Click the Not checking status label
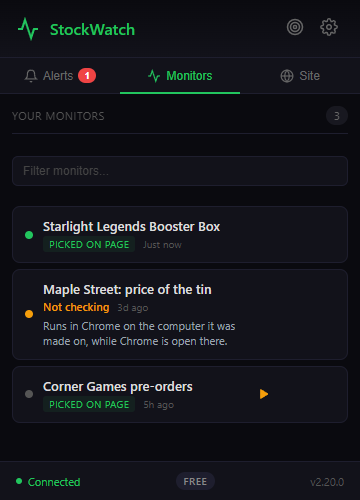 76,307
